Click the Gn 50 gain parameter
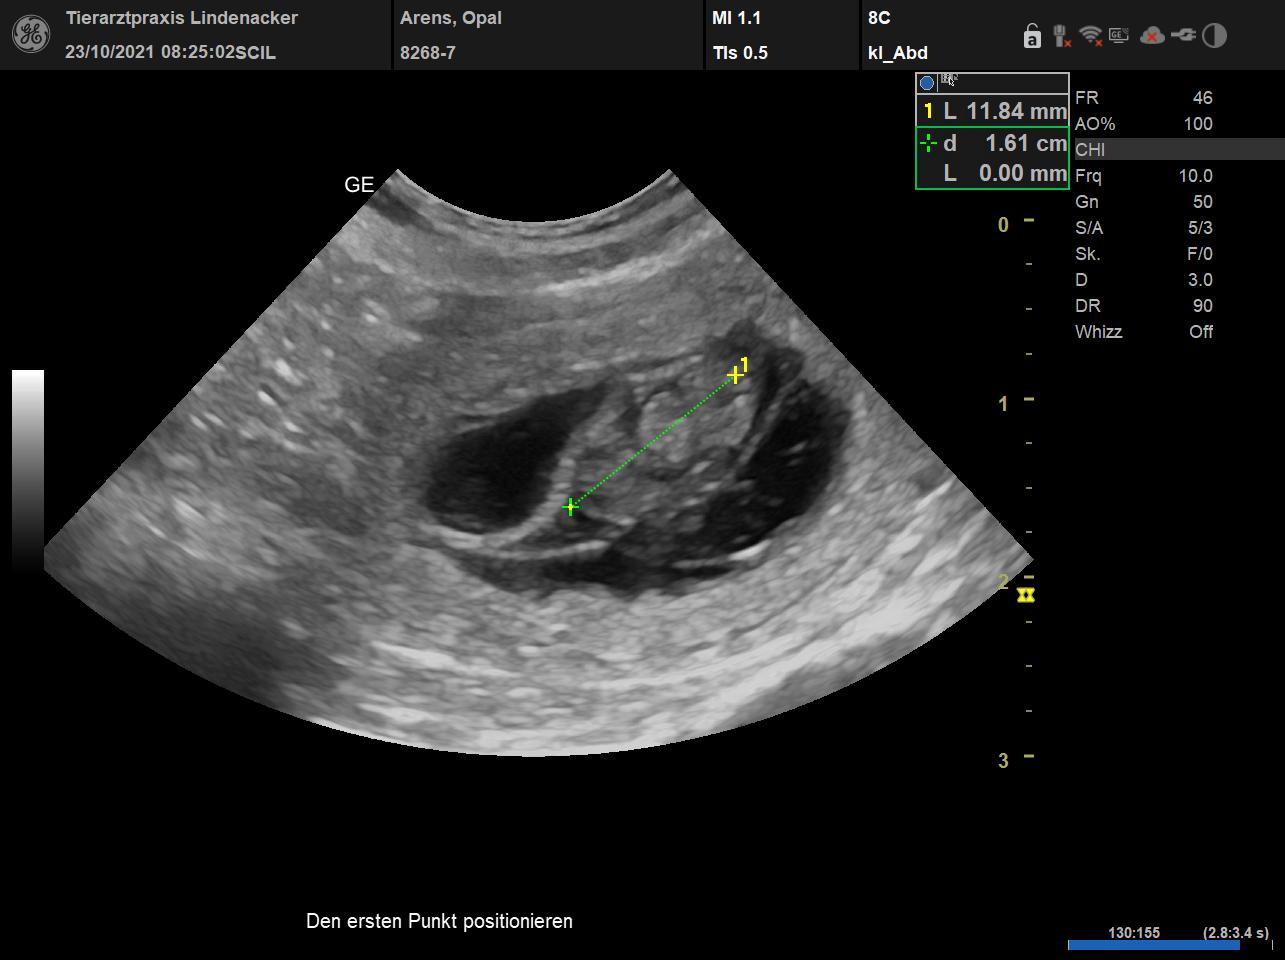Screen dimensions: 1285x960 point(1143,202)
